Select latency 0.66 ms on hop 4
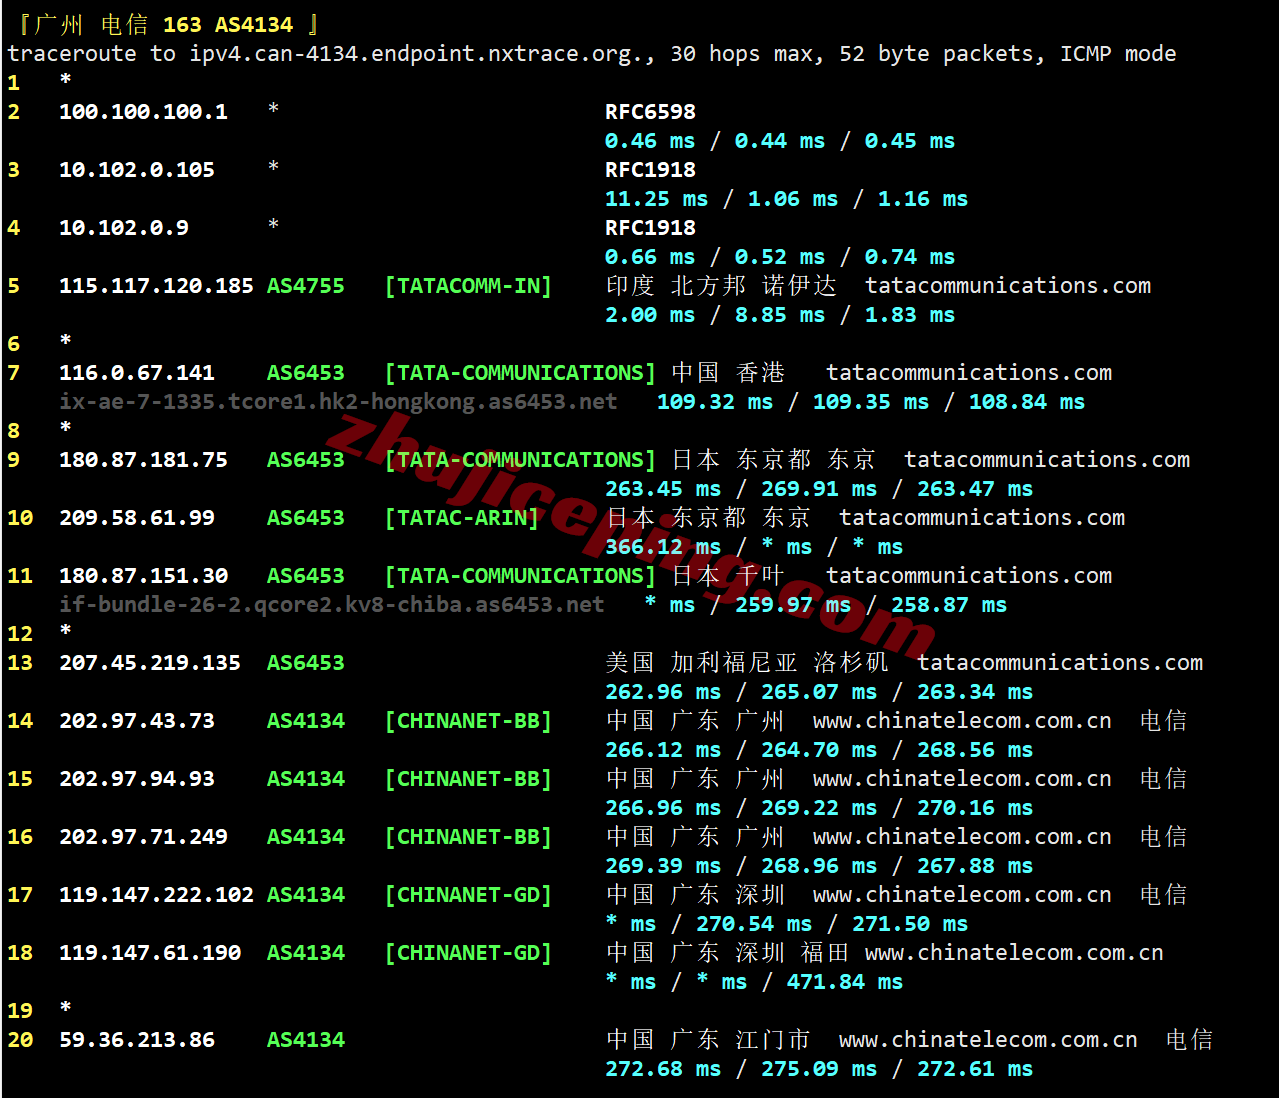Screen dimensions: 1279x1098 point(650,257)
